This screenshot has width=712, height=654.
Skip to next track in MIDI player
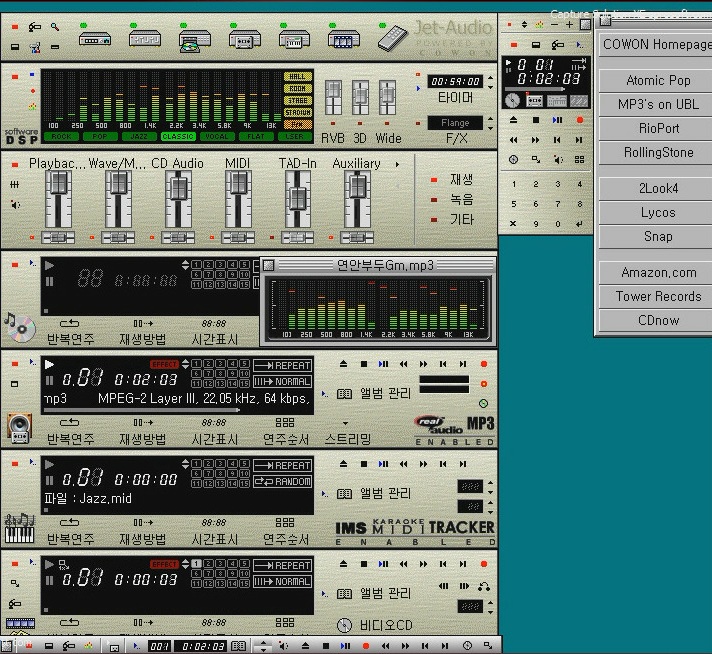click(463, 464)
